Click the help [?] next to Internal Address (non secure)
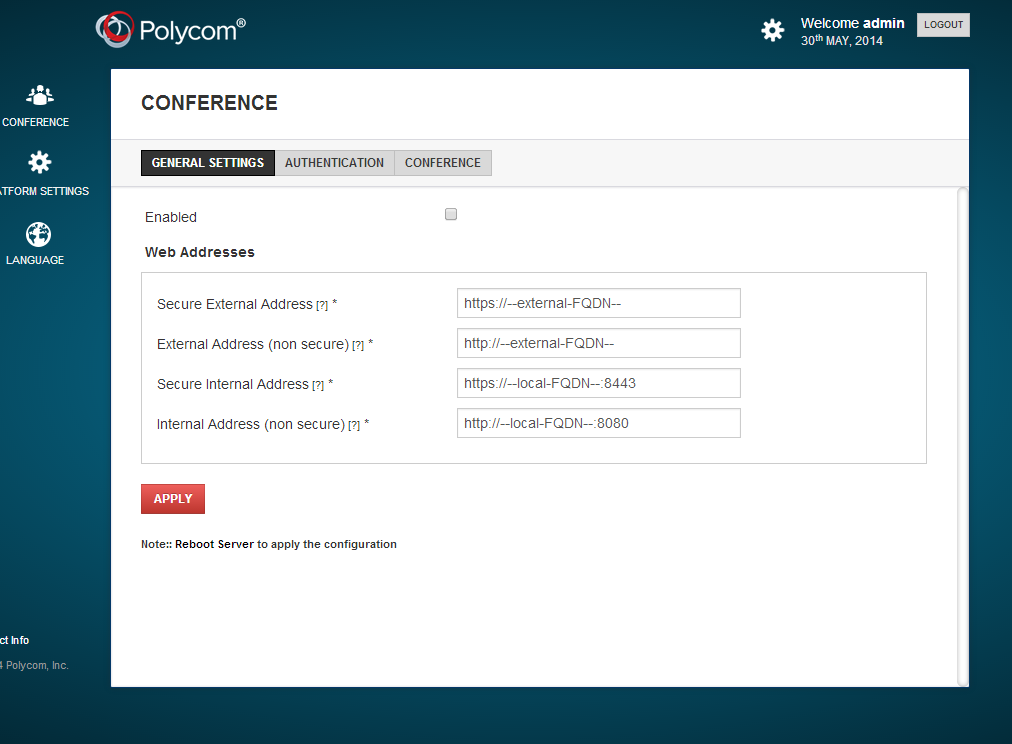 tap(354, 425)
